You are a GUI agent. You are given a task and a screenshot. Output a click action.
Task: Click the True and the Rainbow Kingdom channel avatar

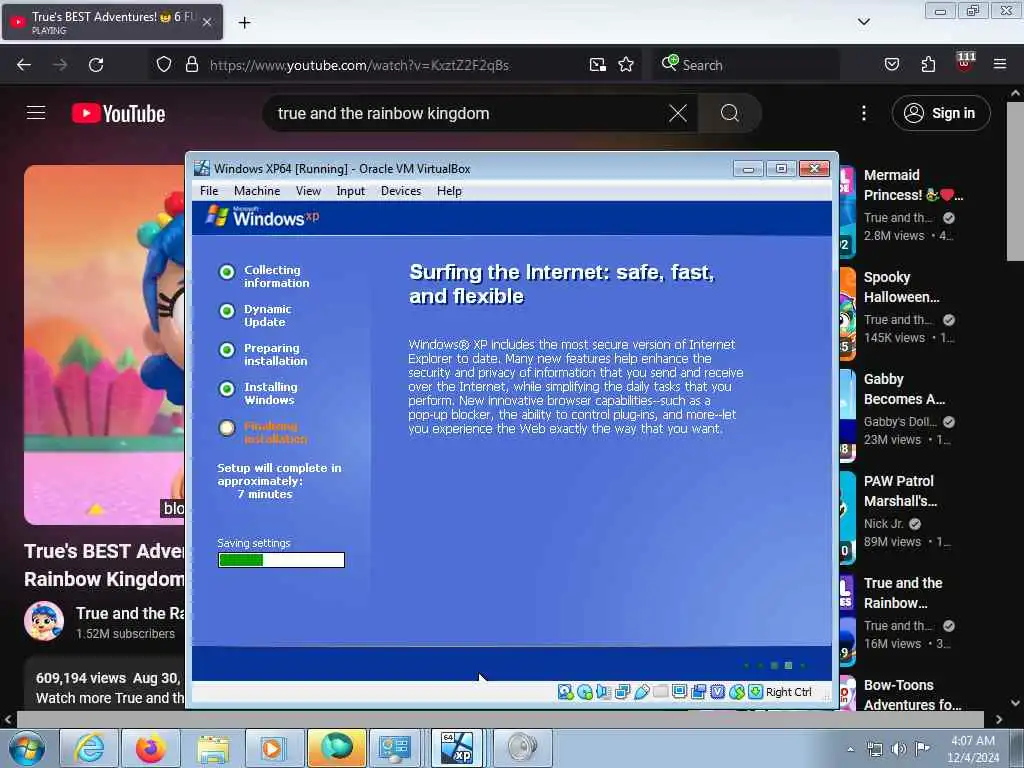coord(44,621)
